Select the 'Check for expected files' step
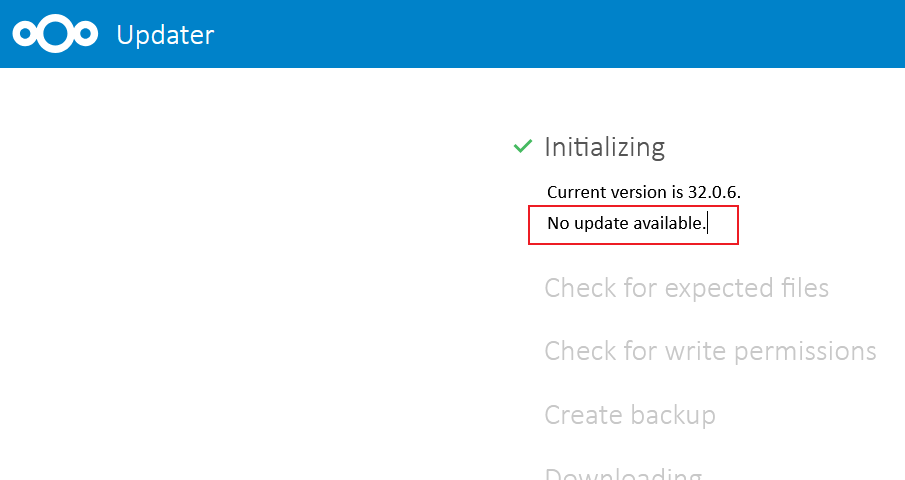The height and width of the screenshot is (480, 905). click(x=686, y=288)
